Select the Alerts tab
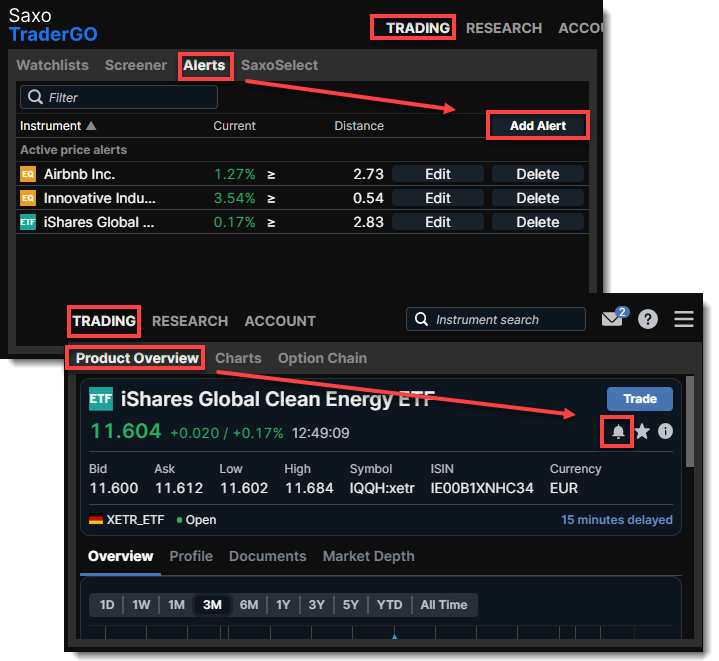This screenshot has height=661, width=719. pyautogui.click(x=204, y=65)
